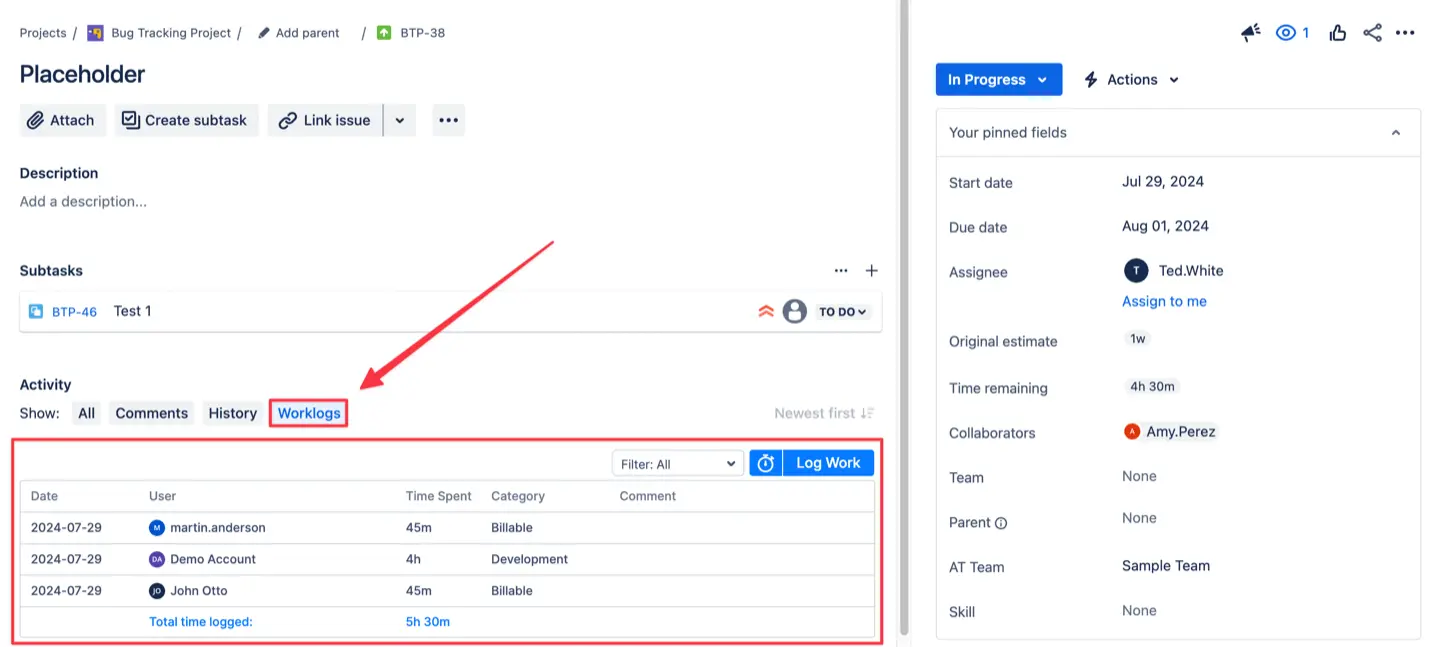Image resolution: width=1440 pixels, height=647 pixels.
Task: Switch to the Comments activity tab
Action: pos(151,412)
